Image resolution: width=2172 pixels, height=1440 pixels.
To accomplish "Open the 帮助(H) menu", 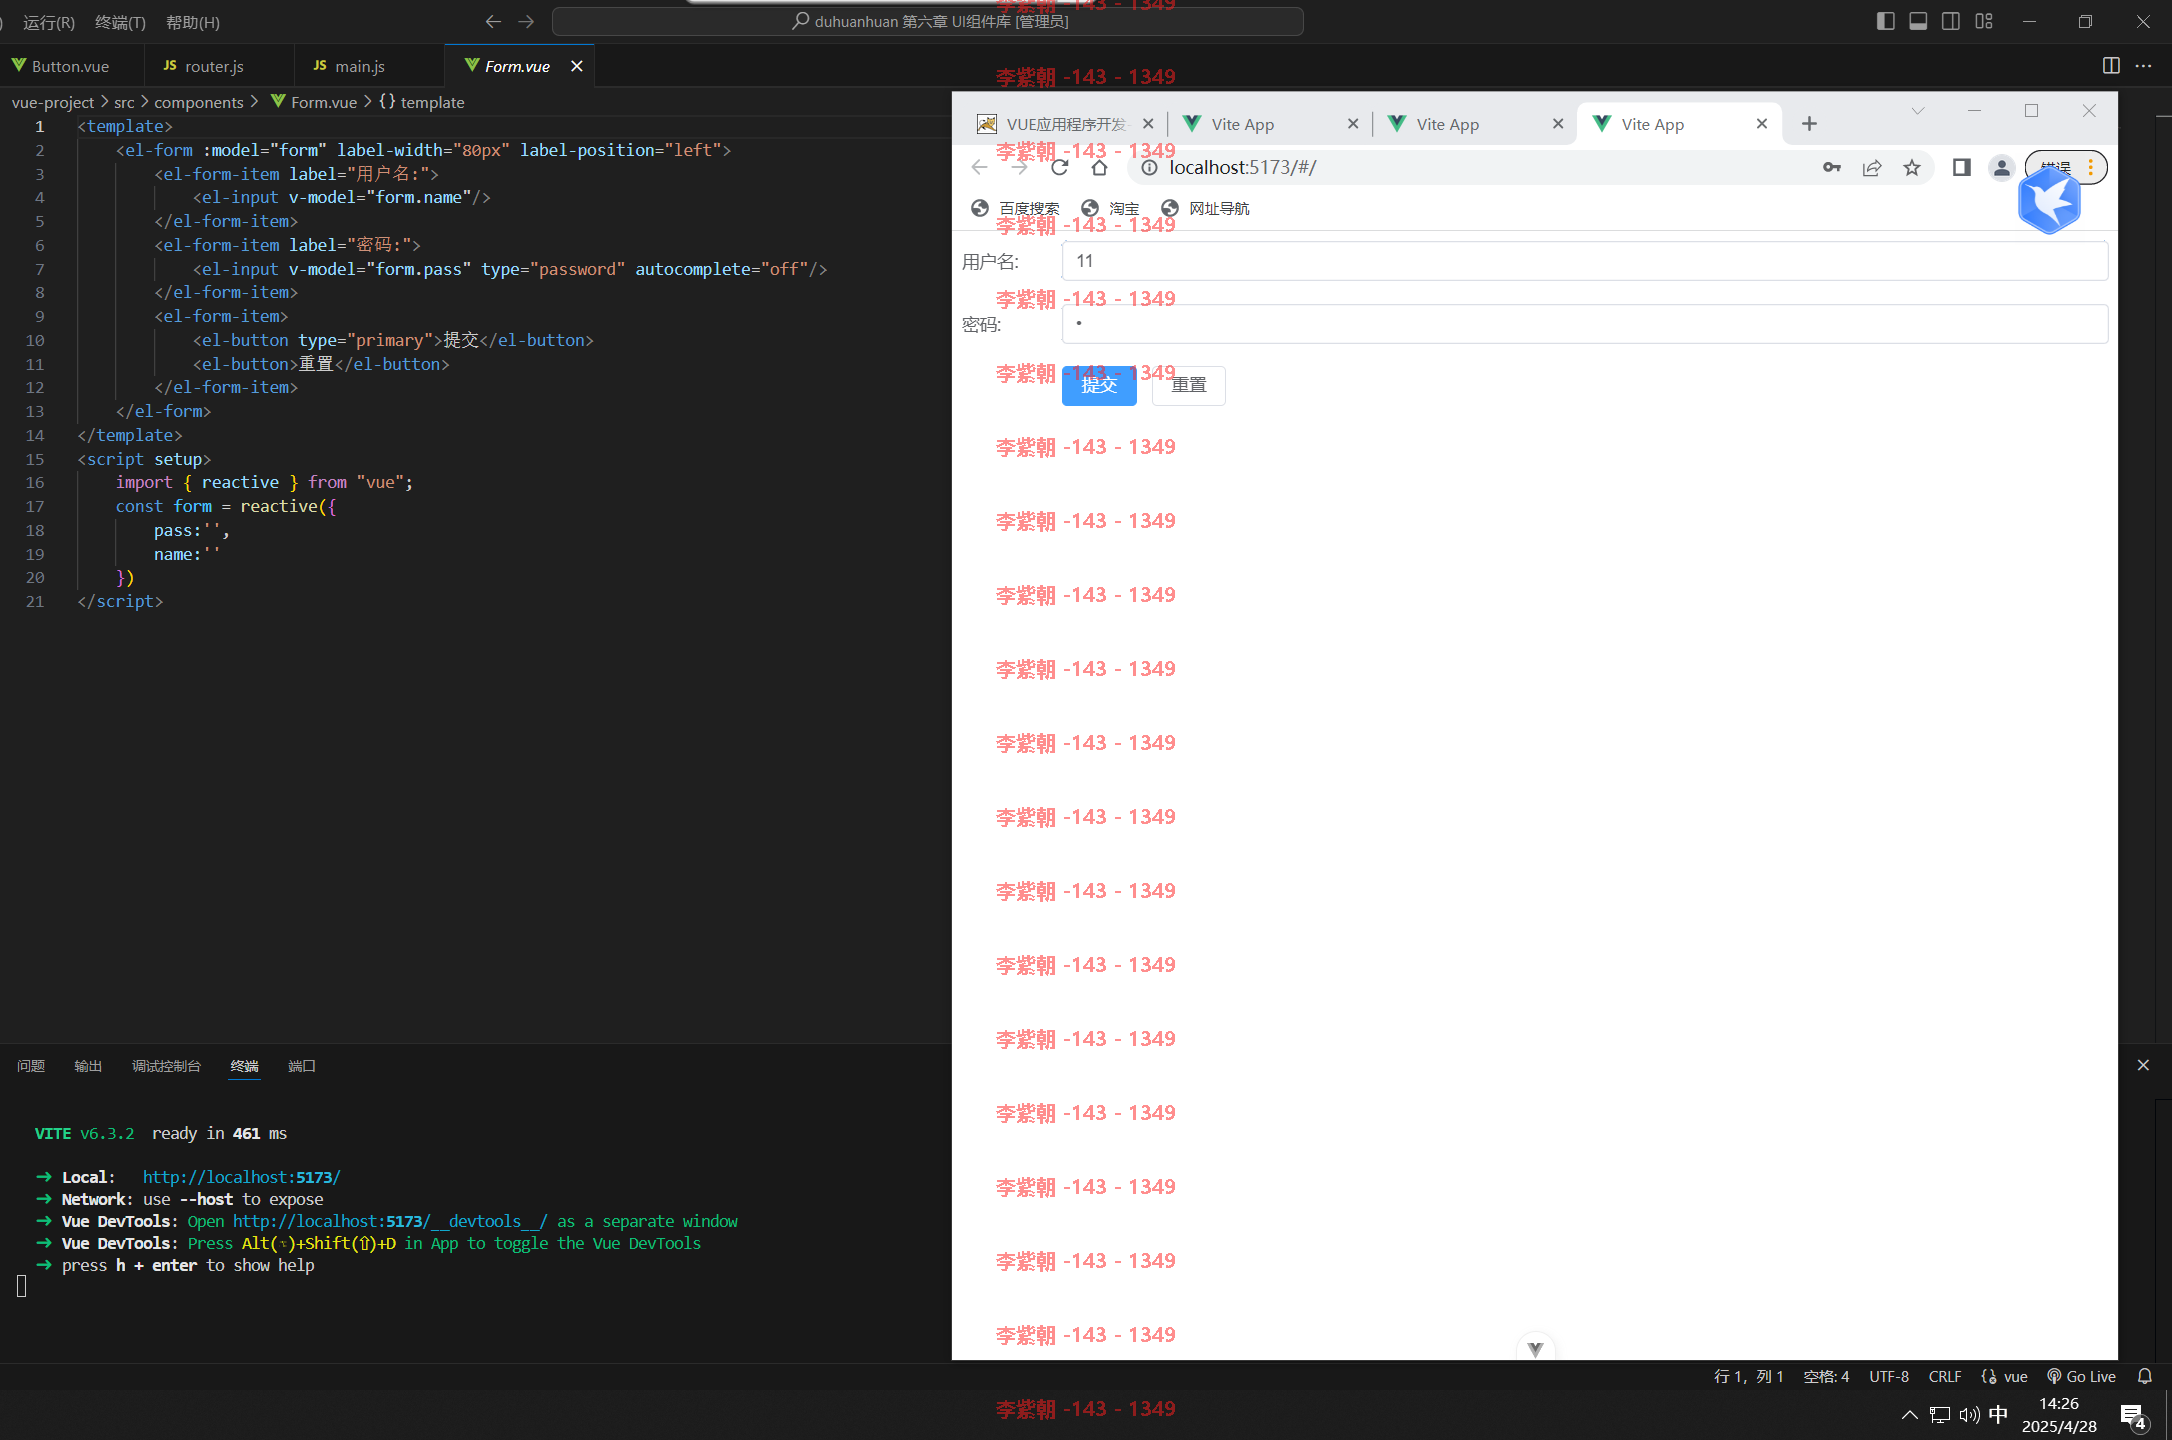I will click(193, 22).
